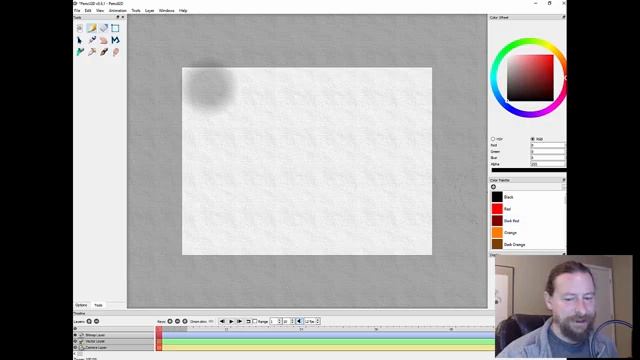Choose the Red palette swatch
Screen dimensions: 640x360
coord(497,209)
